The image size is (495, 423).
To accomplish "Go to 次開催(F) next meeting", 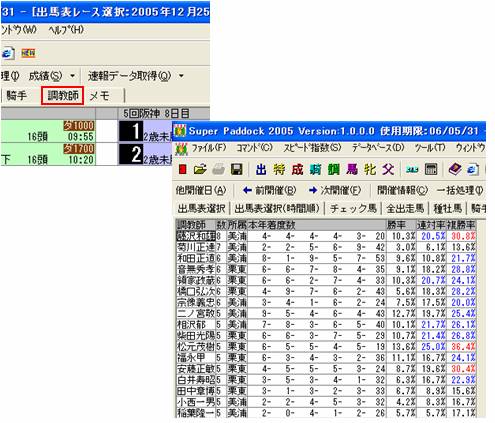I will 335,190.
